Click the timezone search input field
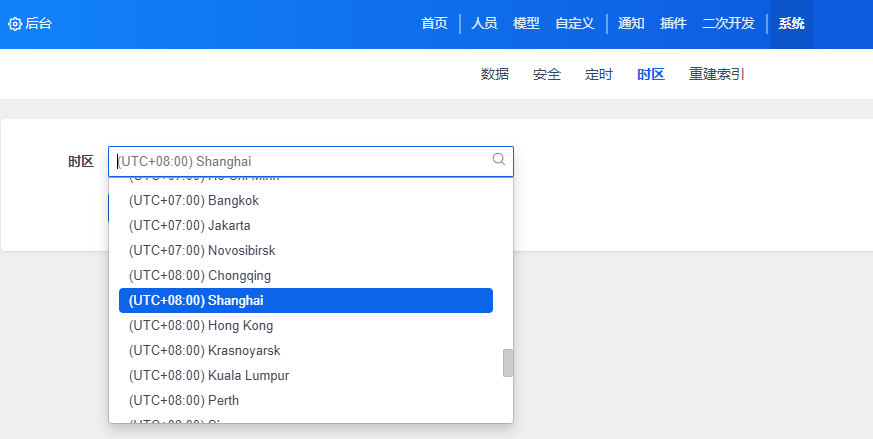Screen dimensions: 873x439 tap(300, 161)
